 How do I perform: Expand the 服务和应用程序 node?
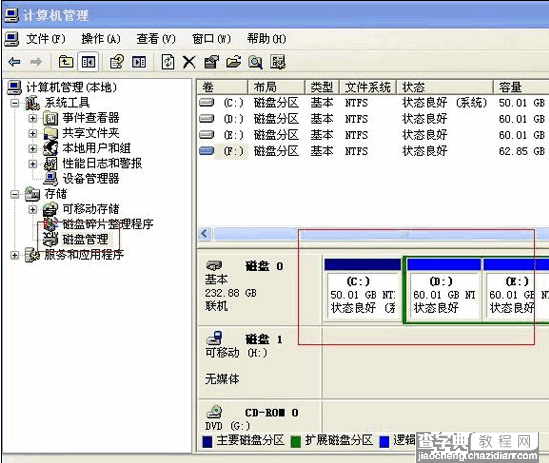[x=15, y=255]
